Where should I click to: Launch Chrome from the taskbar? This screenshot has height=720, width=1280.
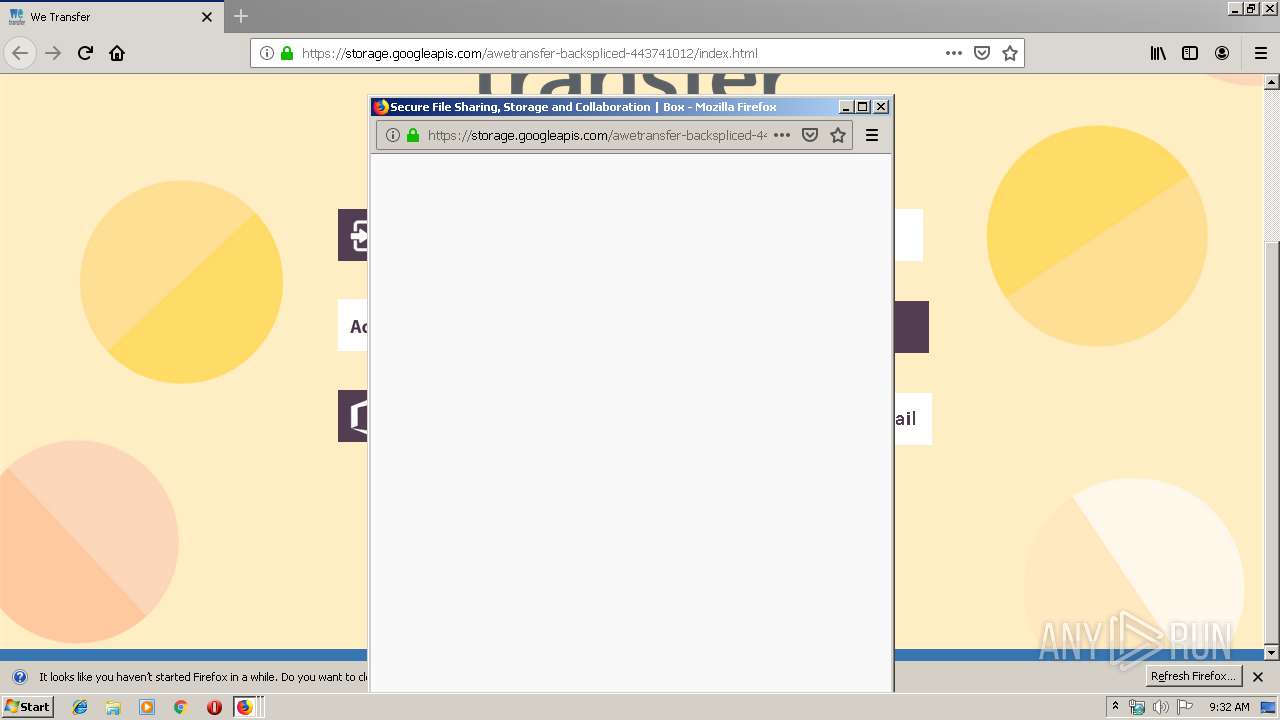180,707
